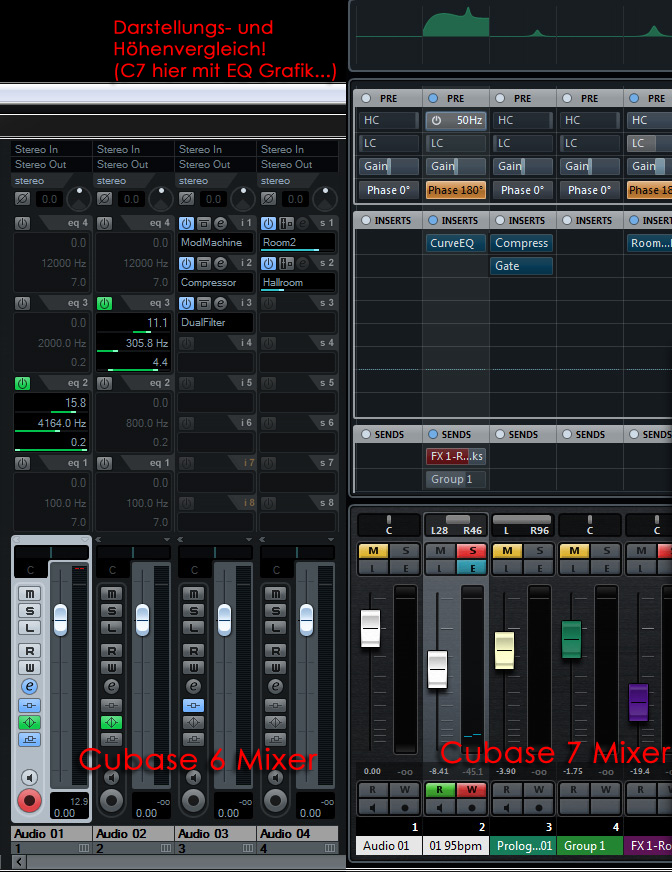
Task: Toggle SENDS radio above FX 1-R...ks column
Action: coord(433,434)
